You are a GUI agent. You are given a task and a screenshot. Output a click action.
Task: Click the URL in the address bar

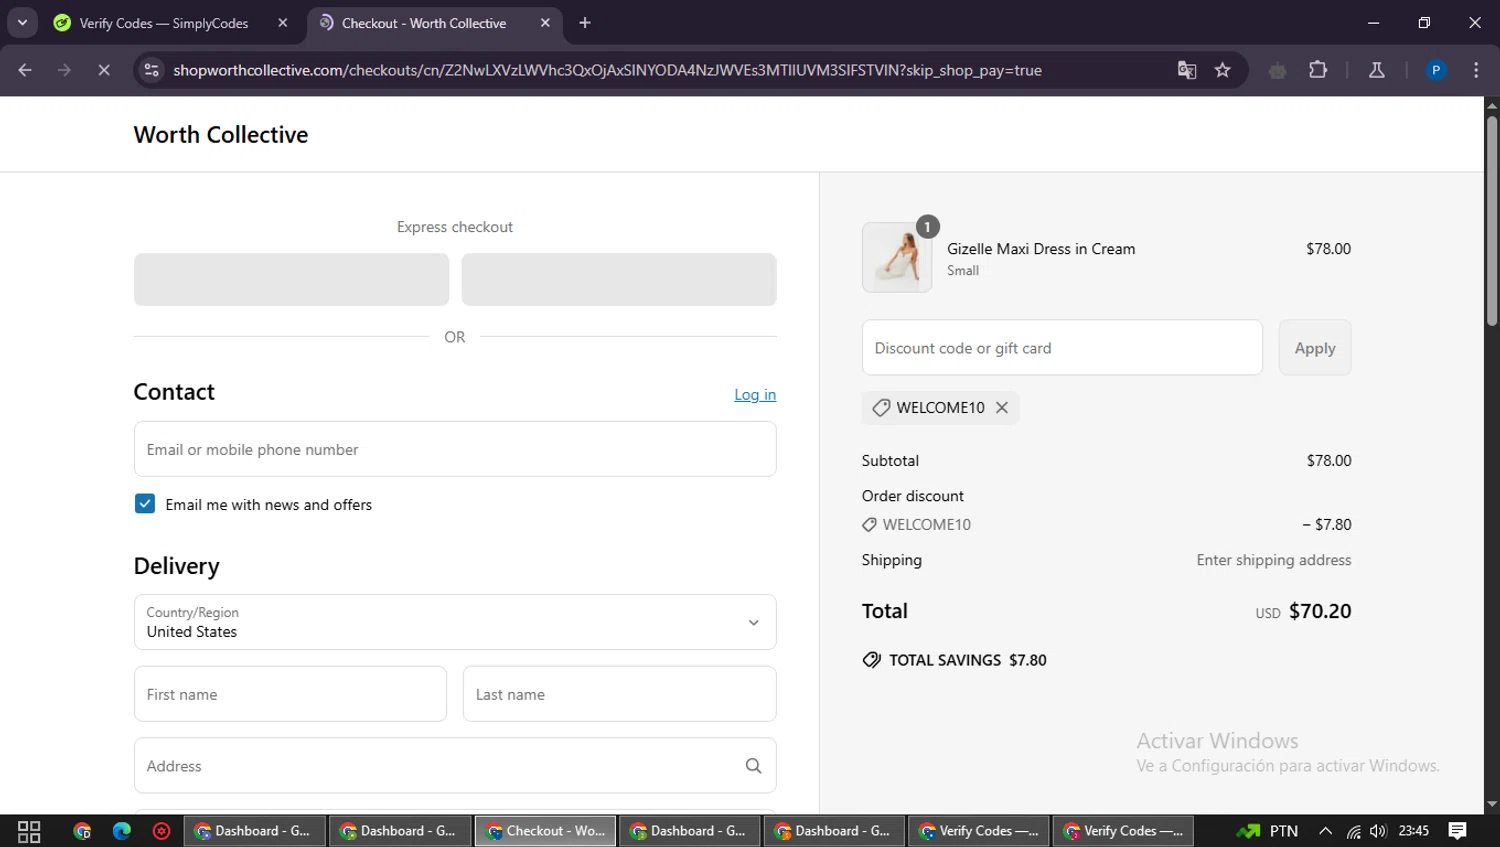click(x=607, y=70)
